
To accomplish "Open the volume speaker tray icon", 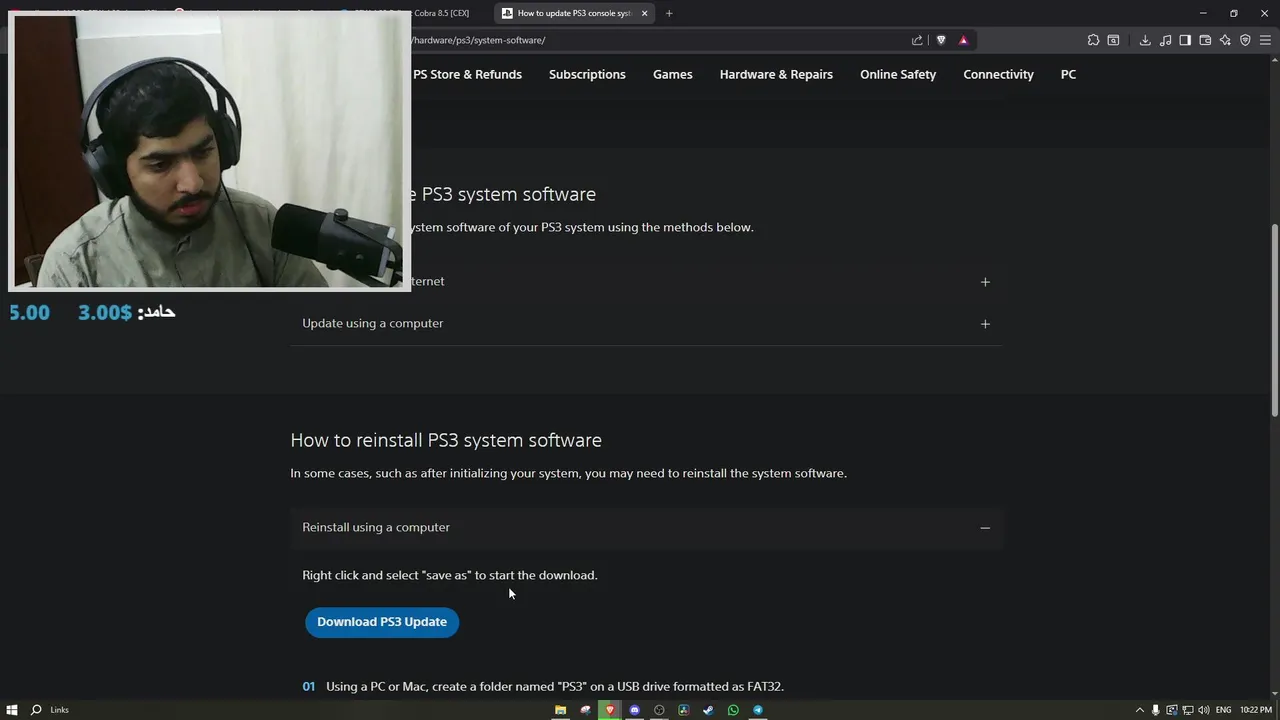I will [x=1203, y=710].
